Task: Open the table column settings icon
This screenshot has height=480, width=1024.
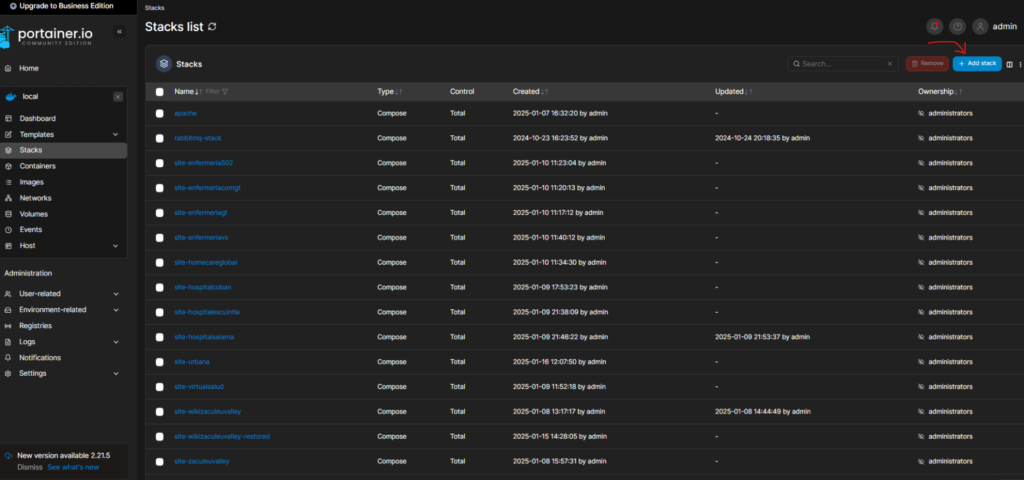Action: (x=1009, y=64)
